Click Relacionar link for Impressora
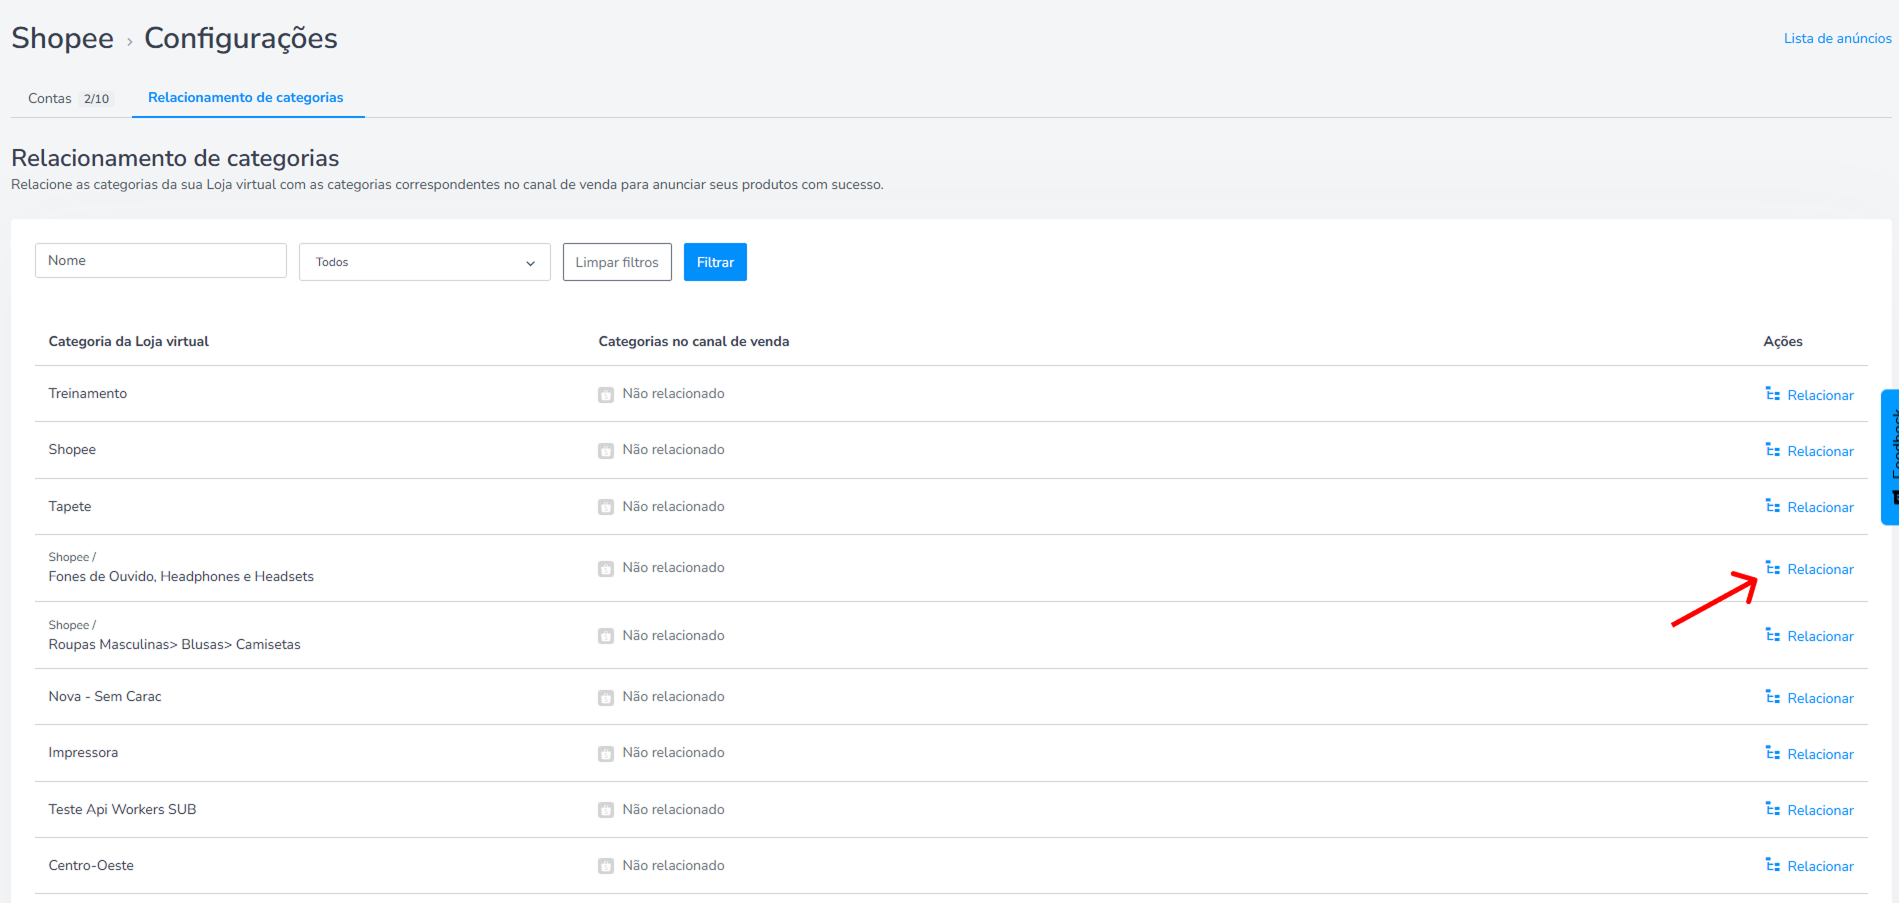 click(1820, 754)
